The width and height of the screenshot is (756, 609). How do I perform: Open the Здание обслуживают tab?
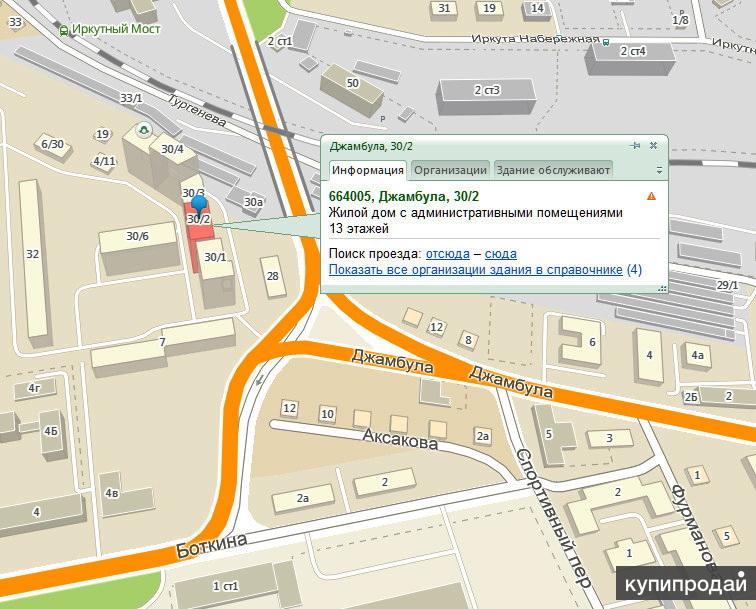tap(553, 170)
